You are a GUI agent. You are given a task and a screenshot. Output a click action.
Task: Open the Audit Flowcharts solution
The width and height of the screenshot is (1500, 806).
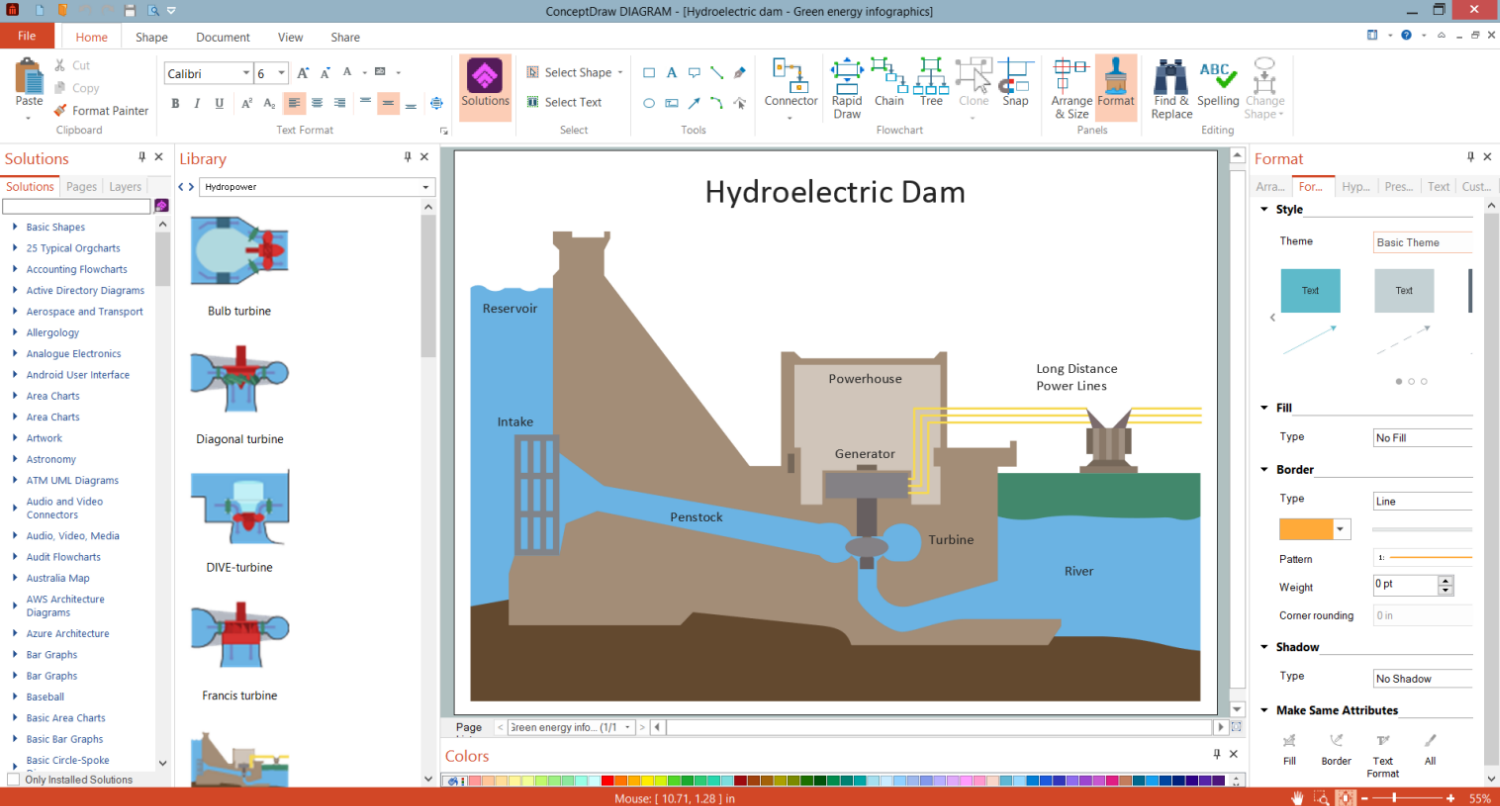pos(63,557)
